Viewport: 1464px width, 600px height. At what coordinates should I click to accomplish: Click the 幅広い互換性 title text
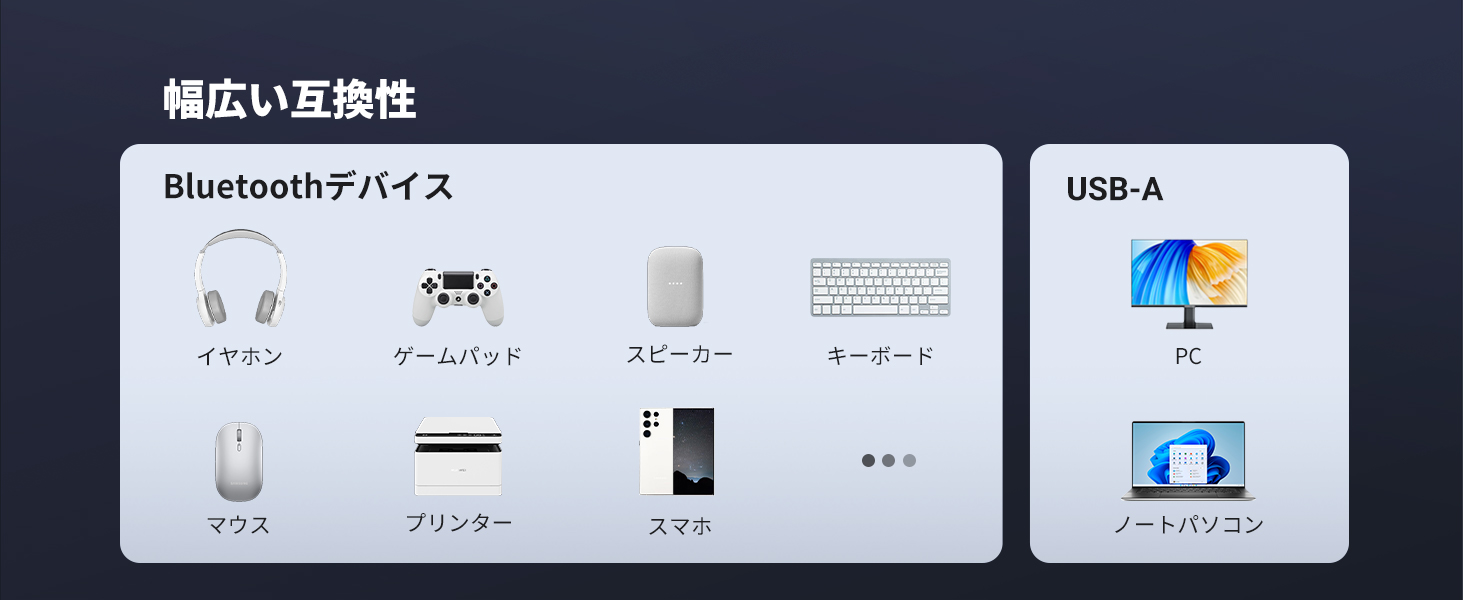point(290,100)
